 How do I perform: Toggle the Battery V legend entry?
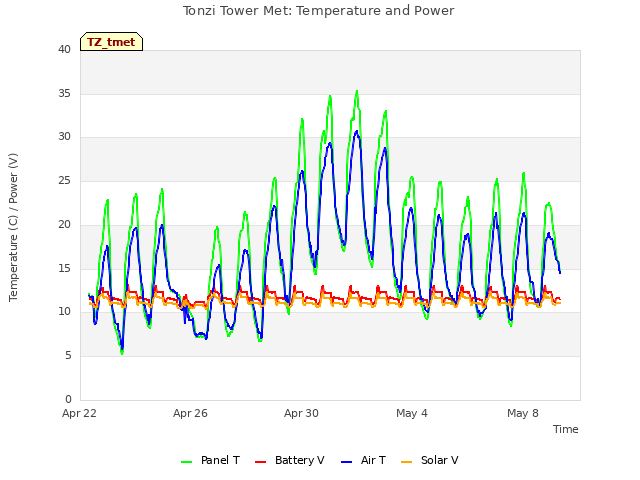(x=289, y=460)
